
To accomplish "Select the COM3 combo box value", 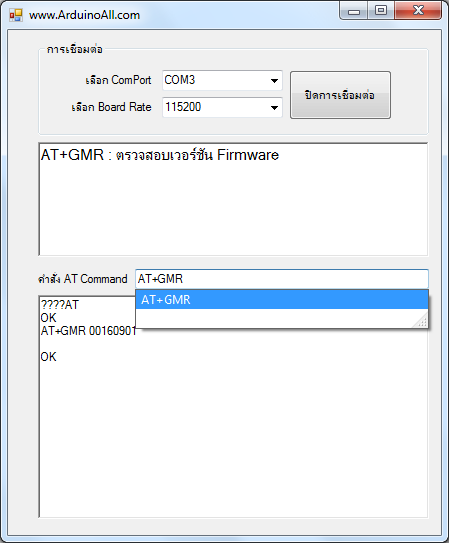I will point(222,80).
